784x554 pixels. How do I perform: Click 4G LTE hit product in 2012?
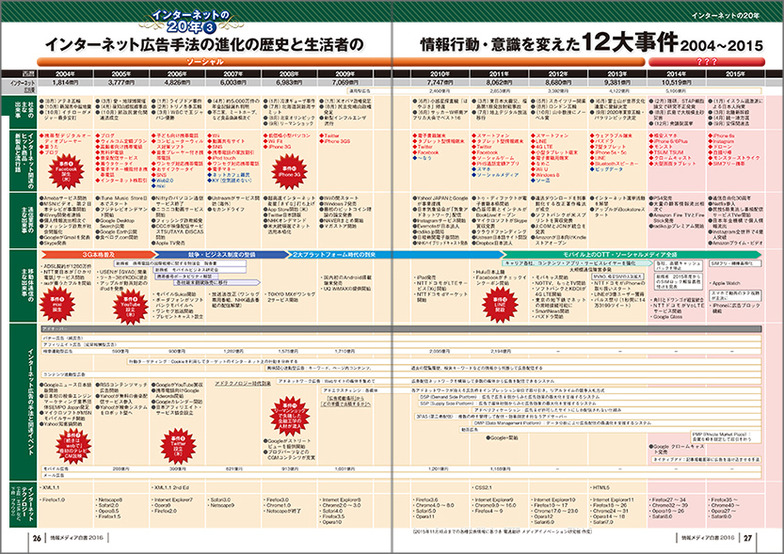coord(543,147)
